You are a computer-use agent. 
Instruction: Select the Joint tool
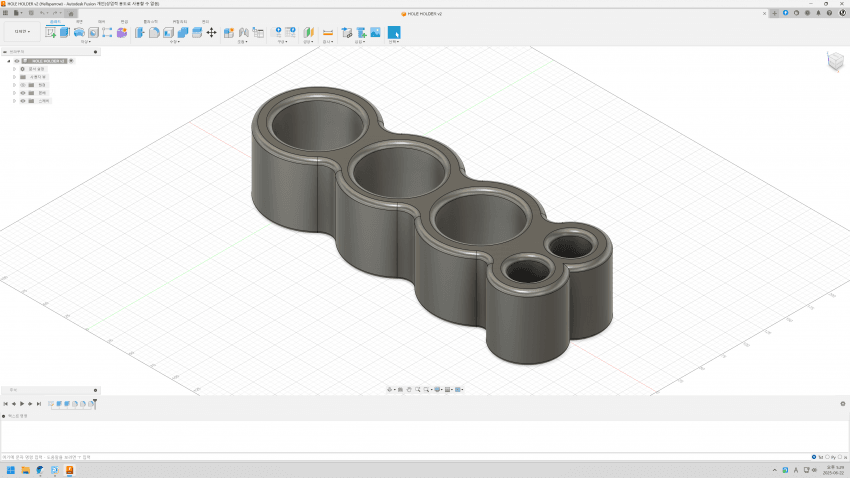tap(243, 33)
